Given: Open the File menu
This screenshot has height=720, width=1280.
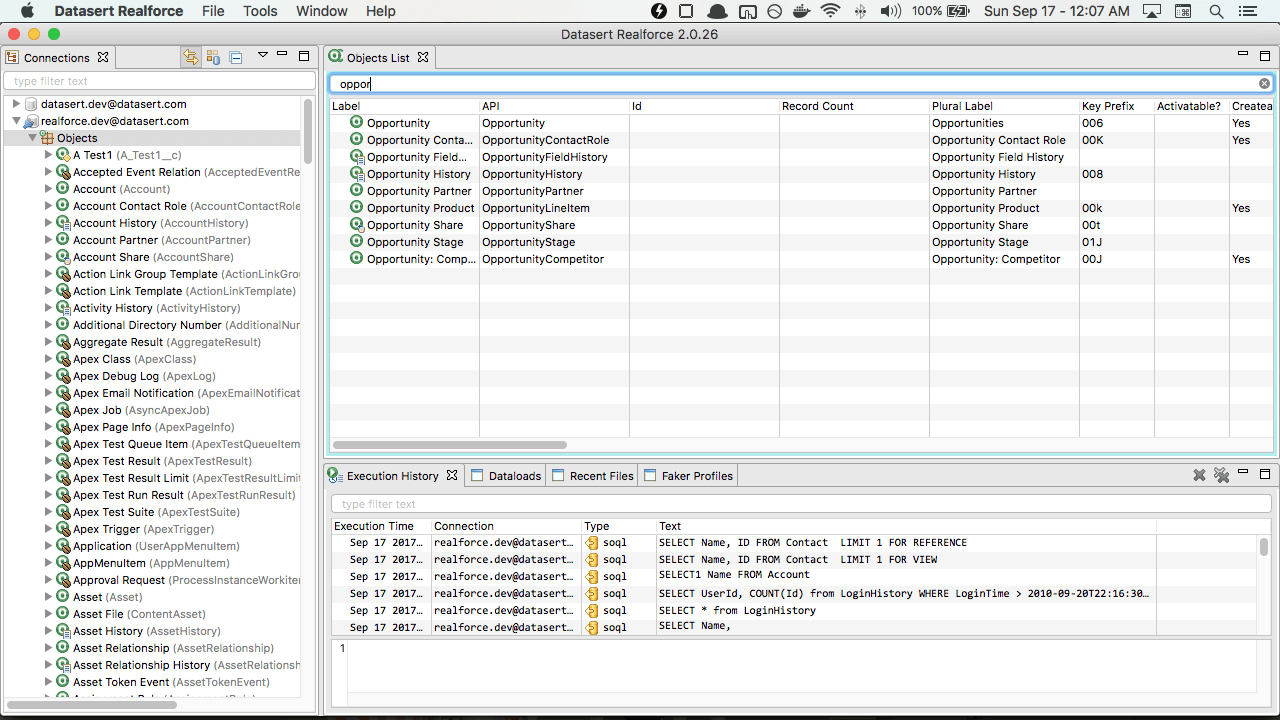Looking at the screenshot, I should click(213, 11).
